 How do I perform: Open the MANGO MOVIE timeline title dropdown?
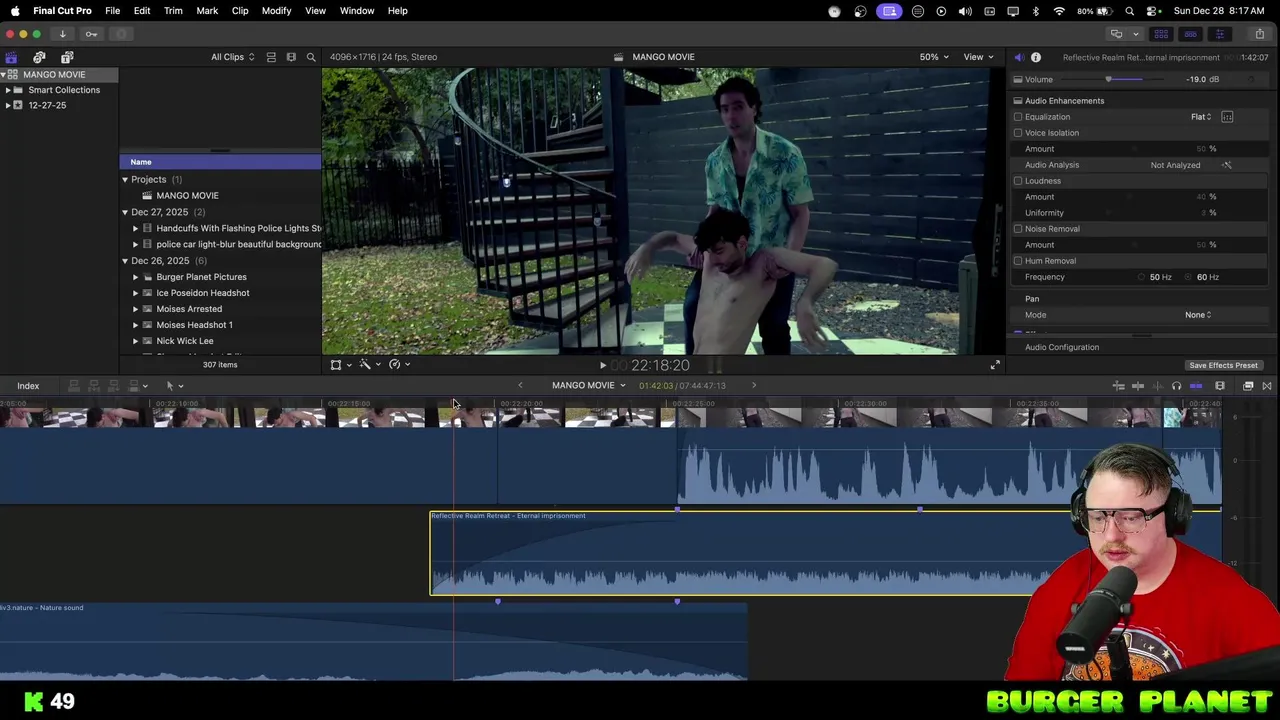(588, 386)
